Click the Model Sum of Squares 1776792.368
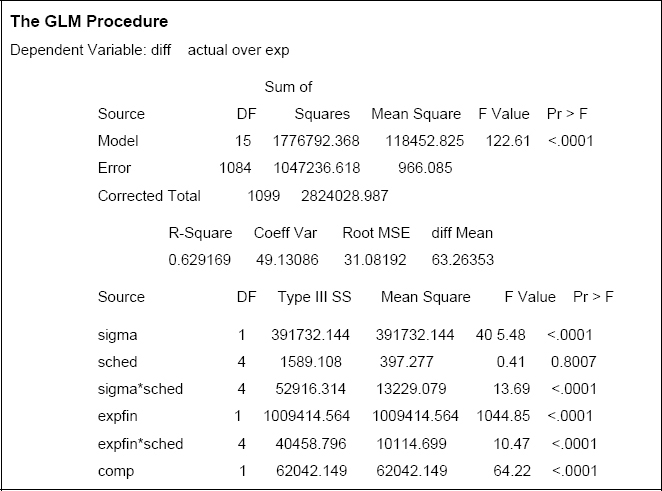 point(316,141)
